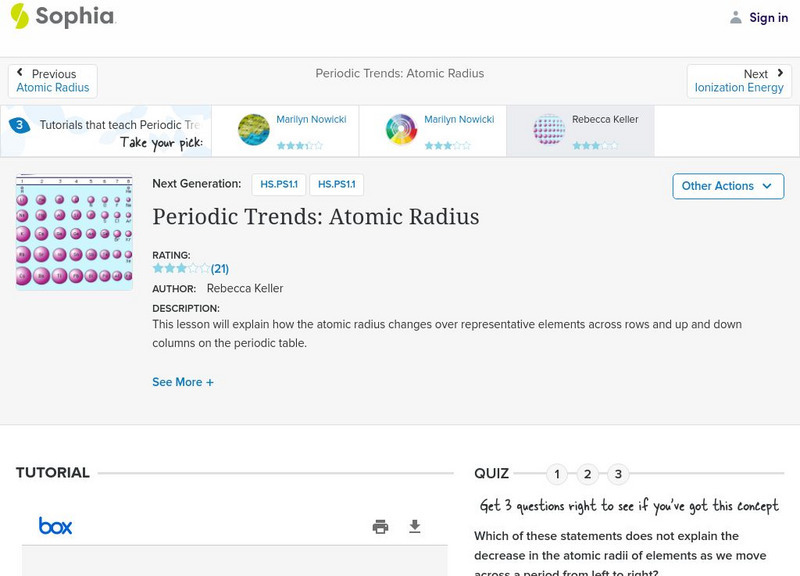Open the periodic table lesson thumbnail
Image resolution: width=800 pixels, height=576 pixels.
coord(74,232)
